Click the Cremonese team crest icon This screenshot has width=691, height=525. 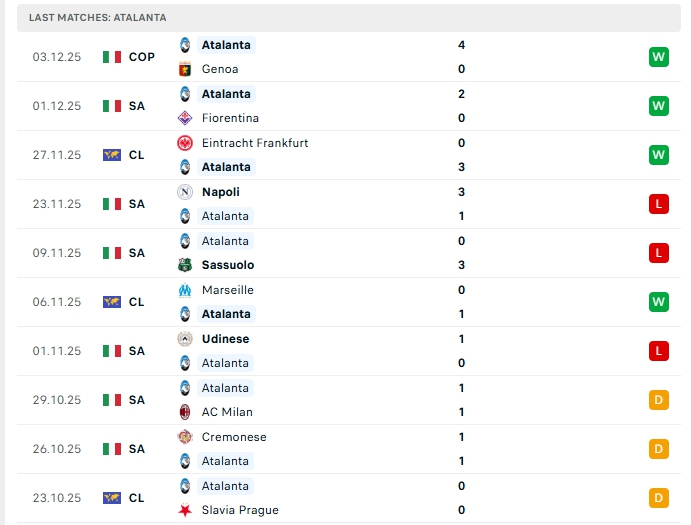[x=185, y=437]
